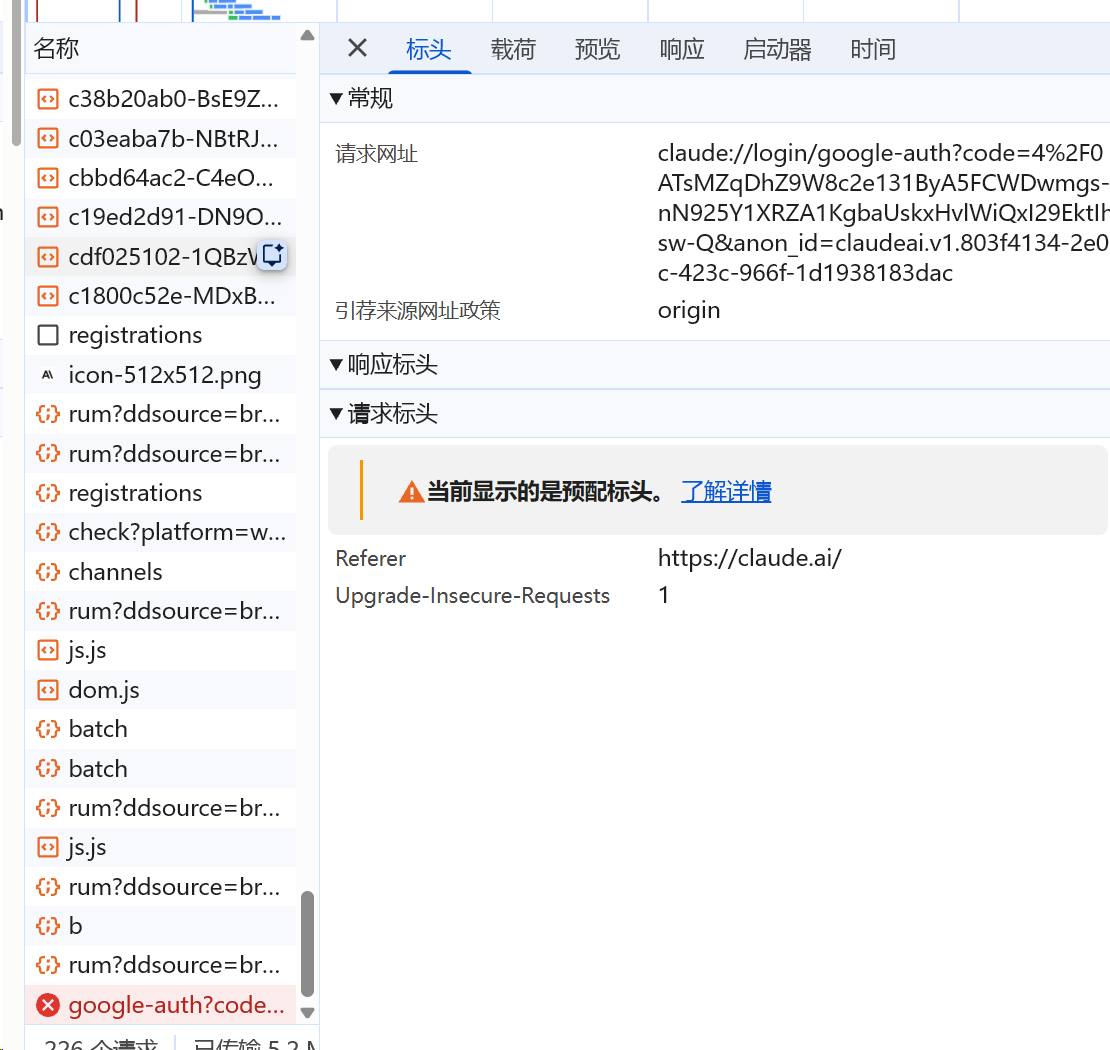The height and width of the screenshot is (1050, 1110).
Task: Open the 预览 tab
Action: pyautogui.click(x=597, y=50)
